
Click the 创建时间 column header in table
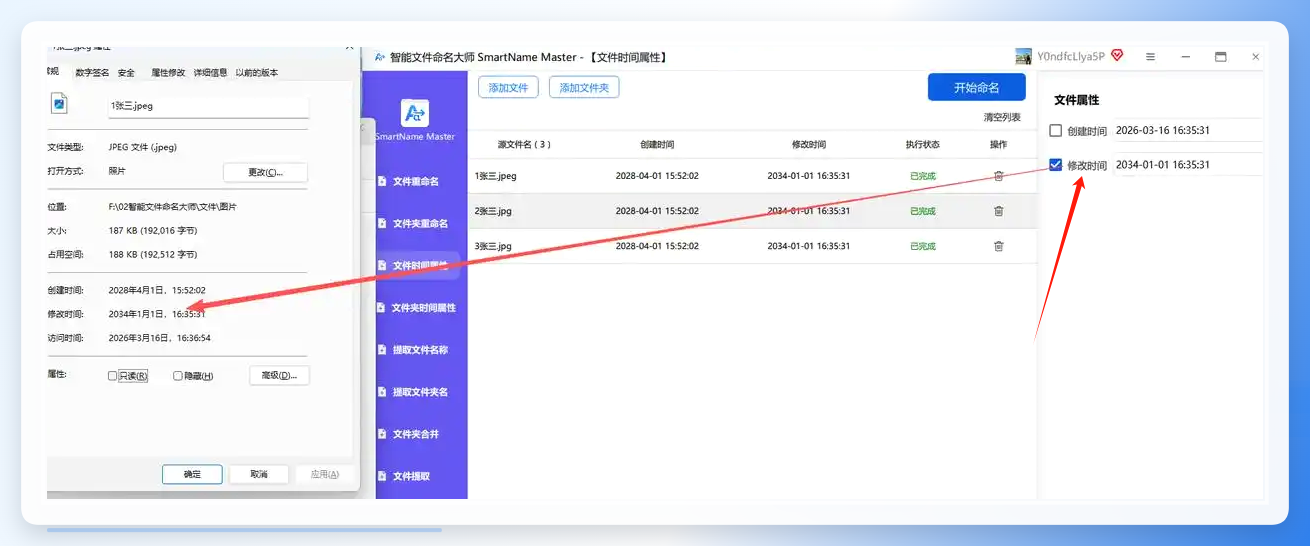pyautogui.click(x=657, y=144)
